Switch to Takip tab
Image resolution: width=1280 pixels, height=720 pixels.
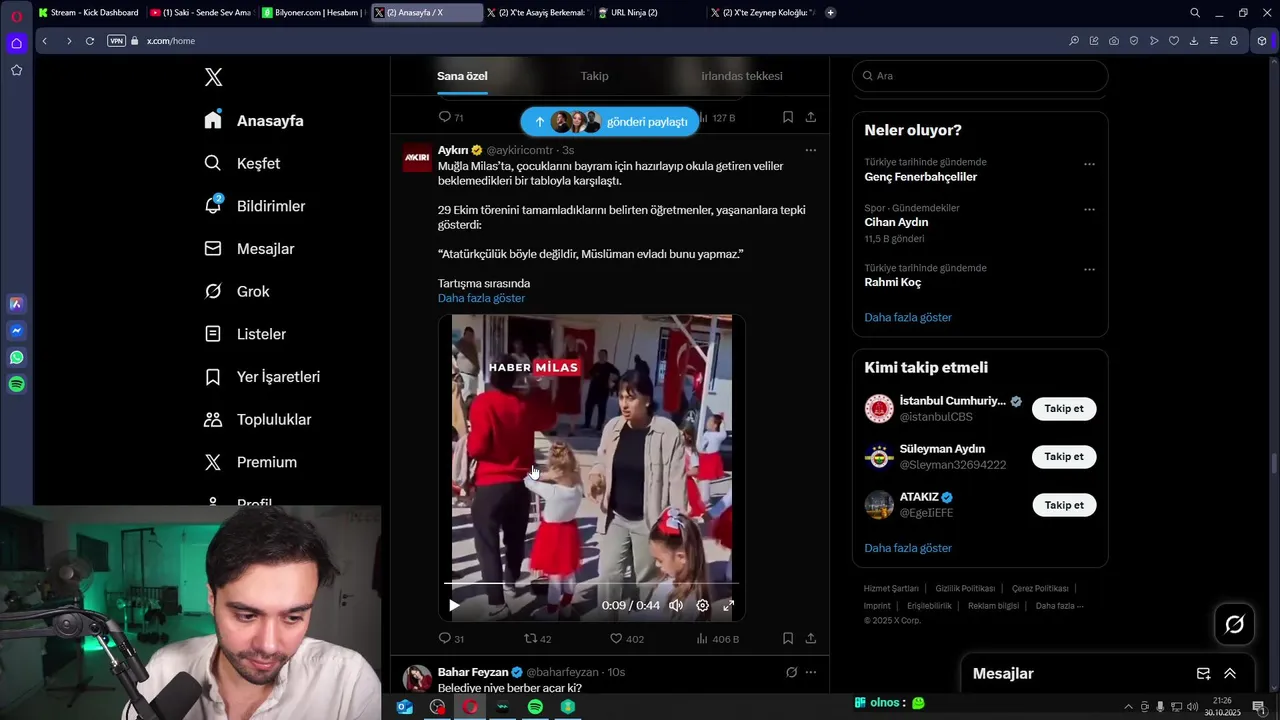pos(594,76)
